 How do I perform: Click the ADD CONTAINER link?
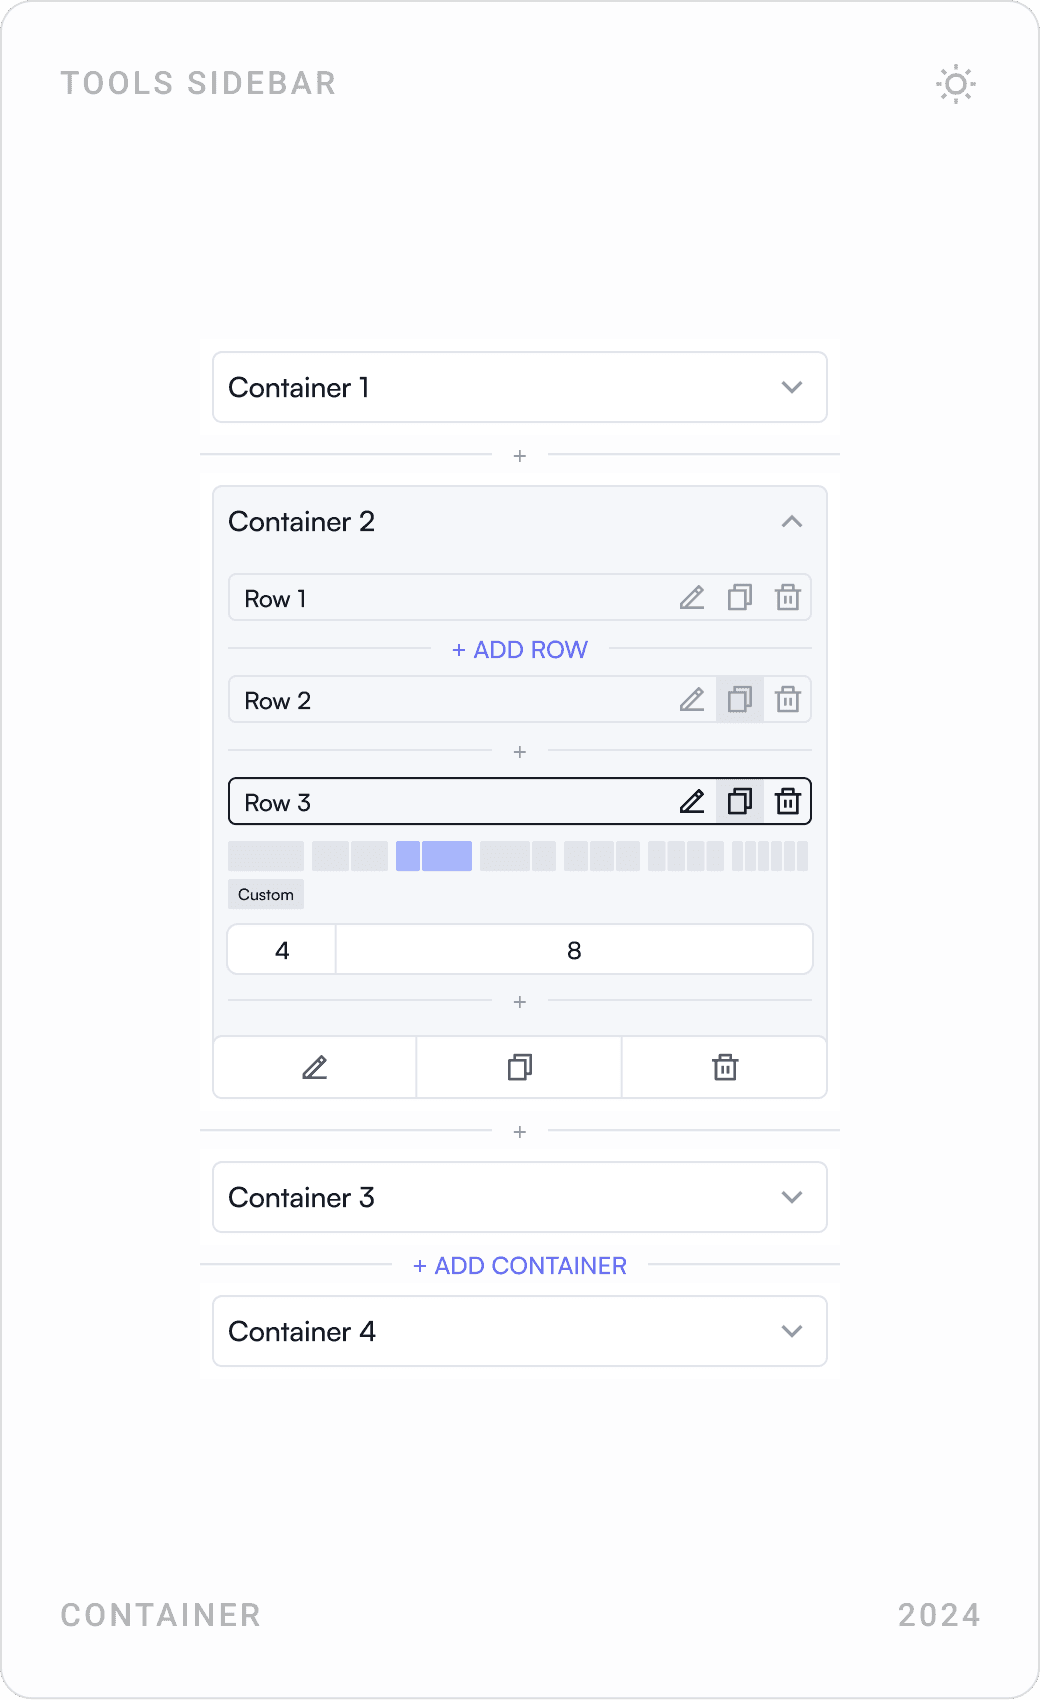(x=519, y=1266)
